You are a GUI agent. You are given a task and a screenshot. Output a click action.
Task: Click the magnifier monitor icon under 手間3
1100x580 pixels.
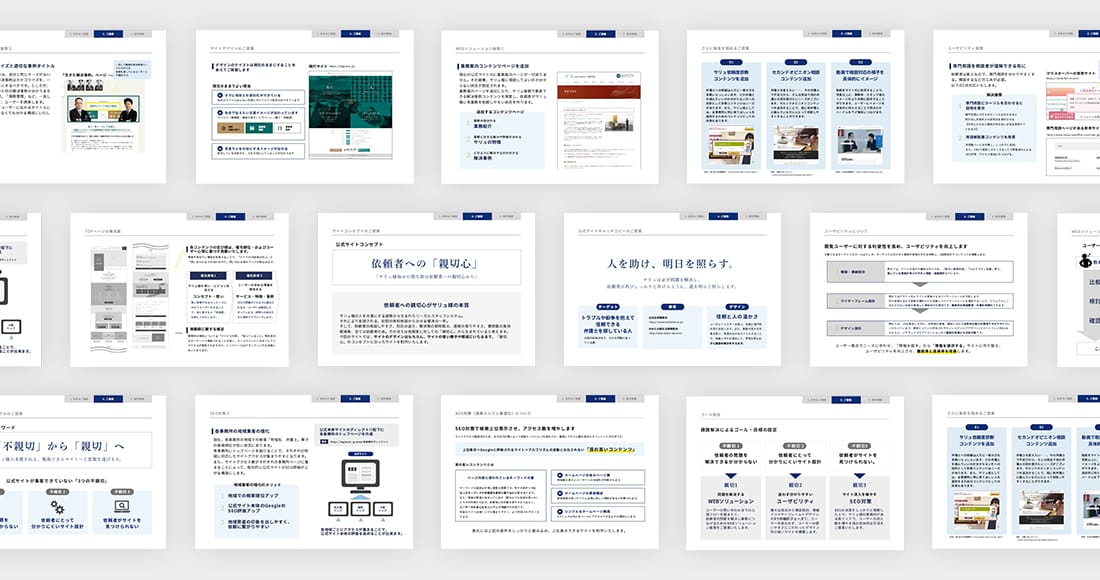pos(122,506)
